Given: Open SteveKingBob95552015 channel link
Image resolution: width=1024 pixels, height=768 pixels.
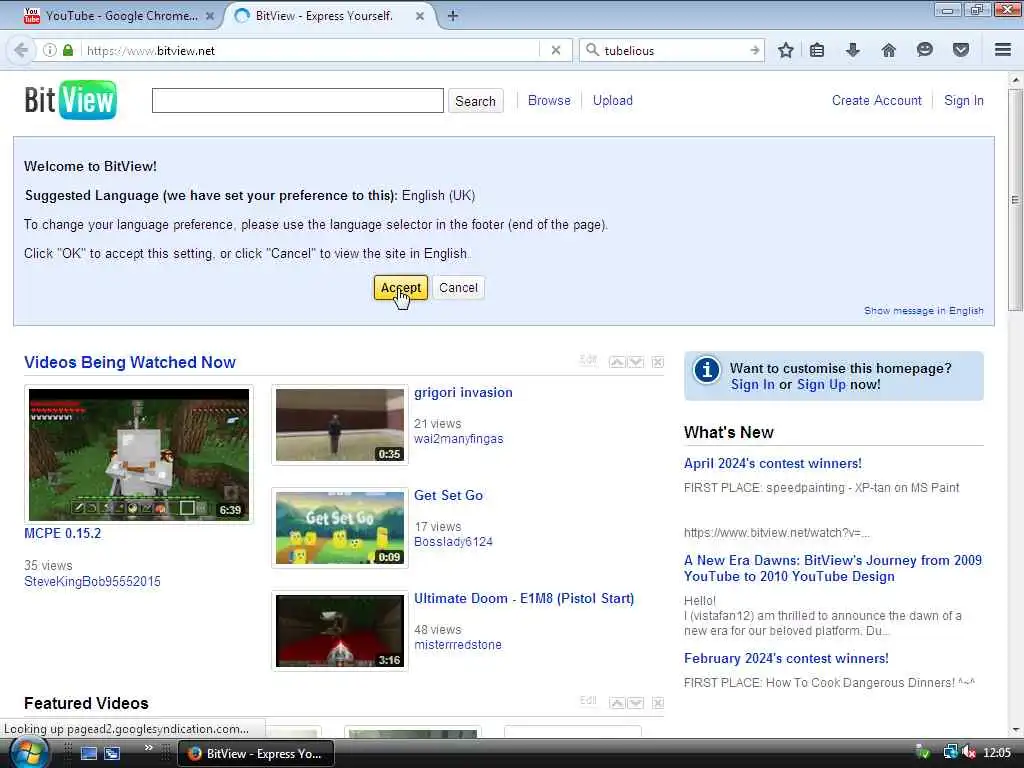Looking at the screenshot, I should coord(92,581).
